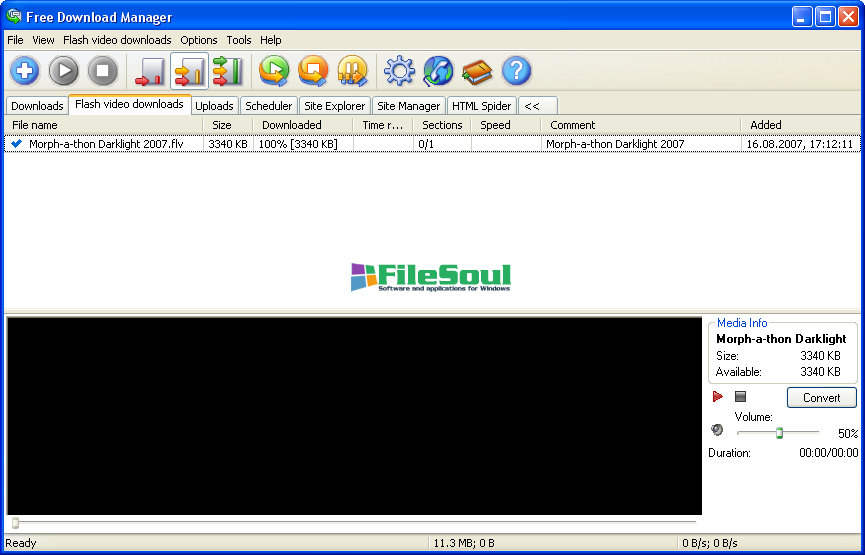This screenshot has height=555, width=865.
Task: Select the light traffic mode icon
Action: pos(150,71)
